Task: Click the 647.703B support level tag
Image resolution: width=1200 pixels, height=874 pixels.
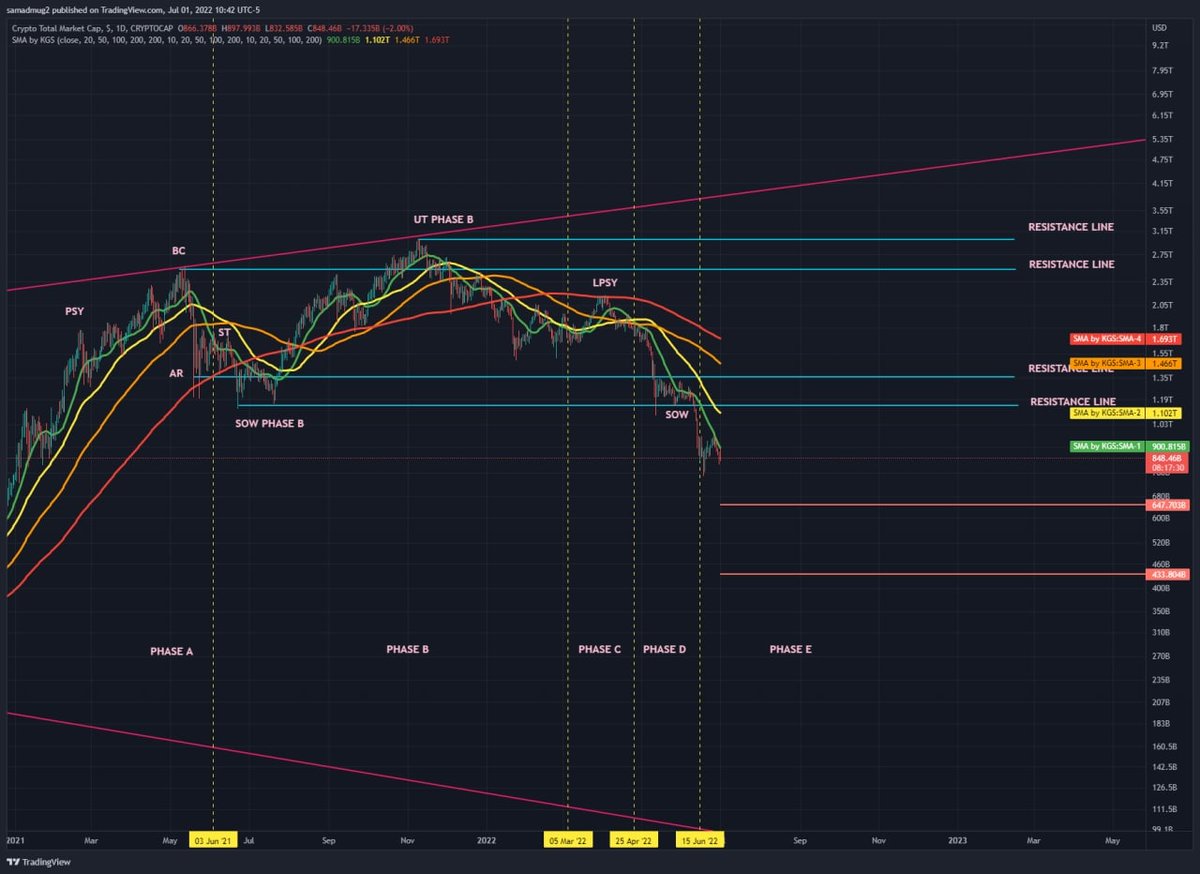Action: pyautogui.click(x=1168, y=506)
